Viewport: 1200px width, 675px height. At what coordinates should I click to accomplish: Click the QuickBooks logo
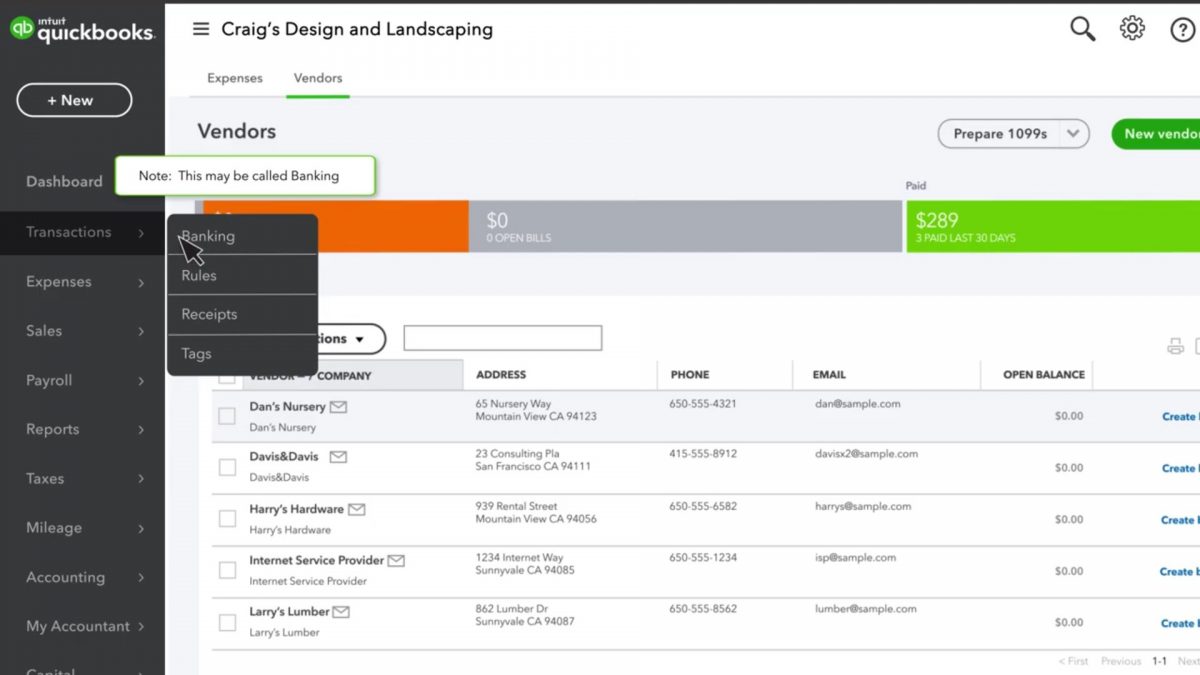click(x=82, y=29)
